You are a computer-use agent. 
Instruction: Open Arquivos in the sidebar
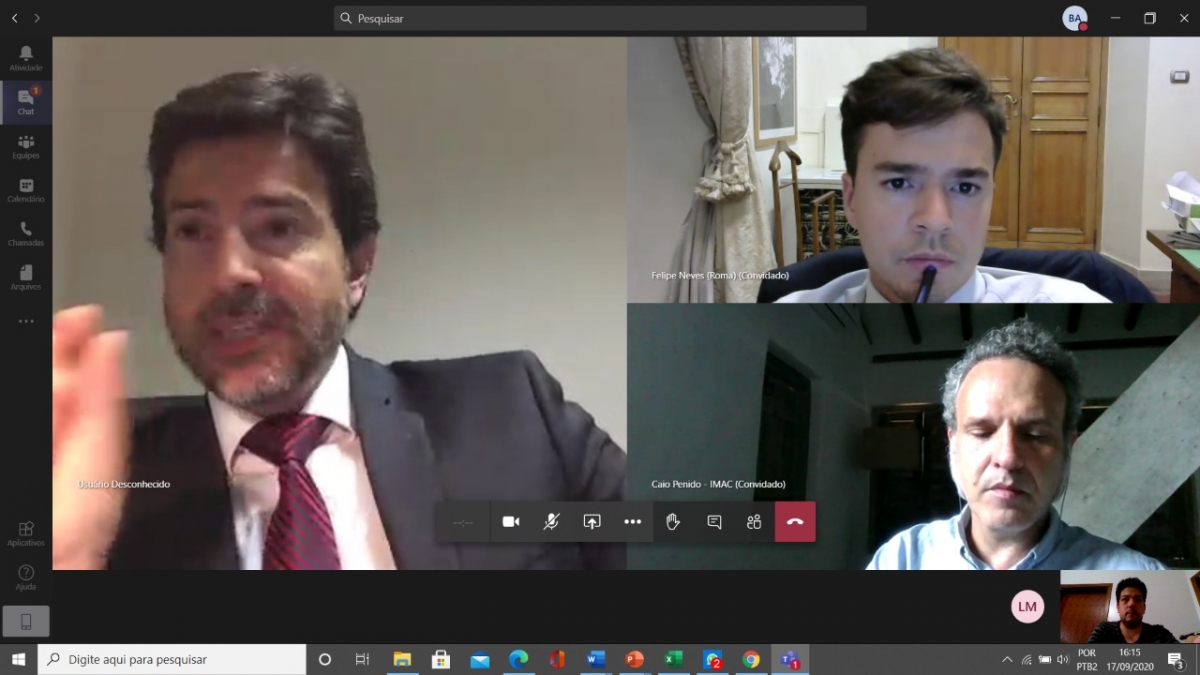point(26,278)
